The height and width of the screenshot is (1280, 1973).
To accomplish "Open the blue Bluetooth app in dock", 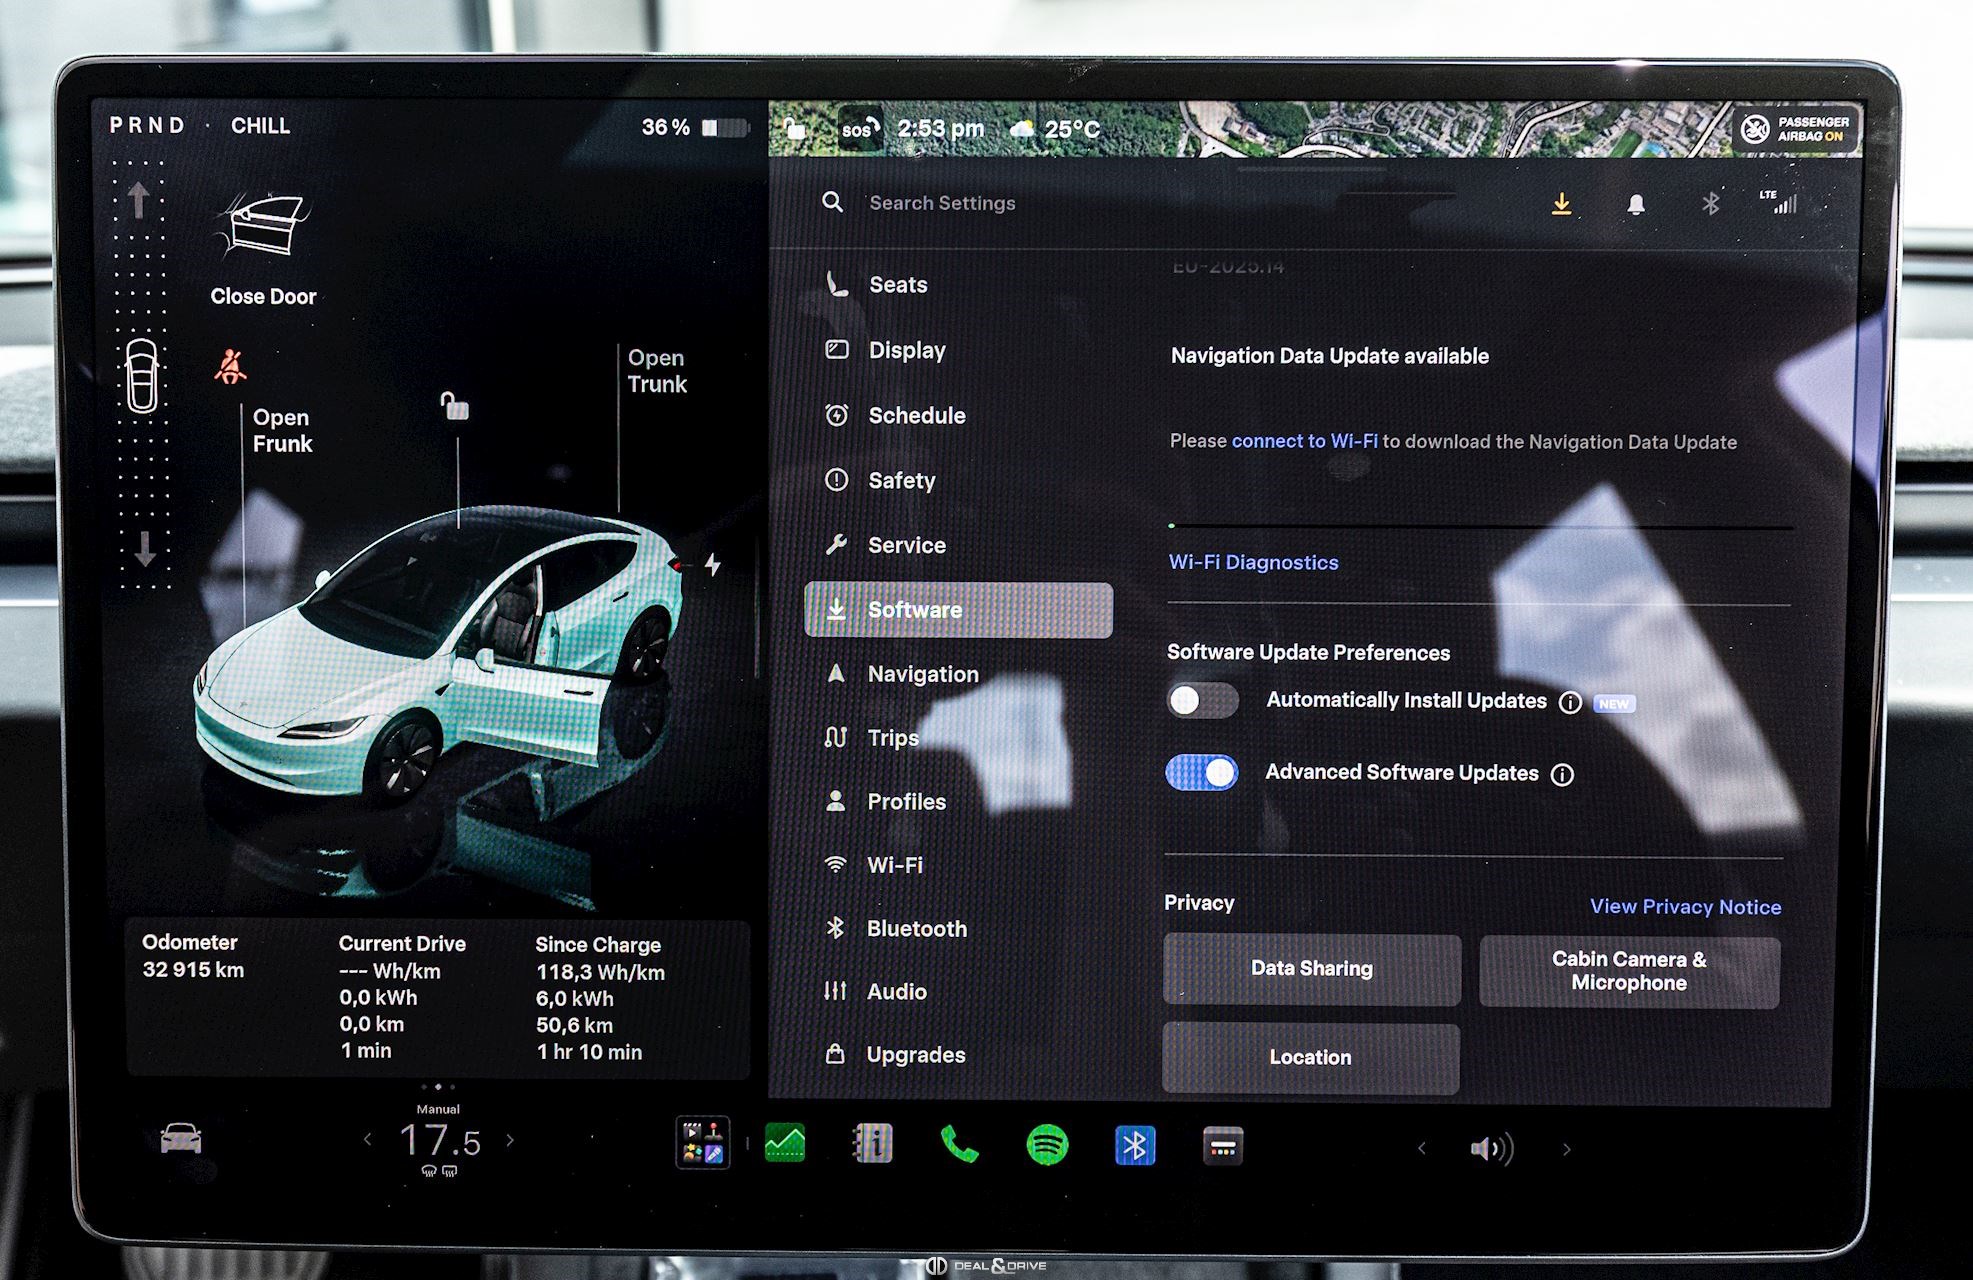I will [1135, 1146].
